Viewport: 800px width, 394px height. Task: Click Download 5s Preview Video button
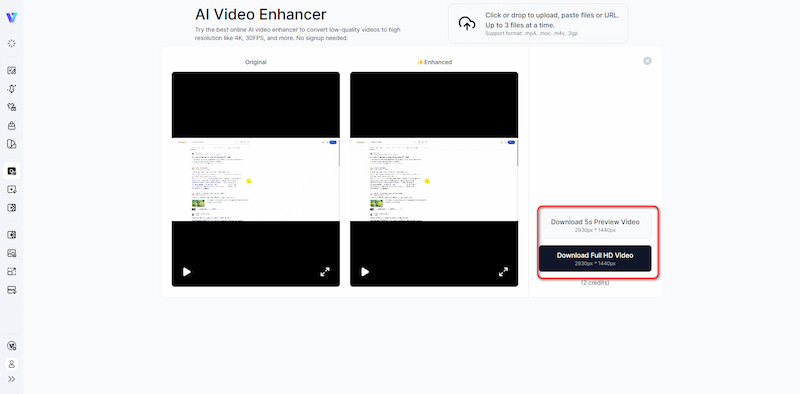pyautogui.click(x=595, y=225)
